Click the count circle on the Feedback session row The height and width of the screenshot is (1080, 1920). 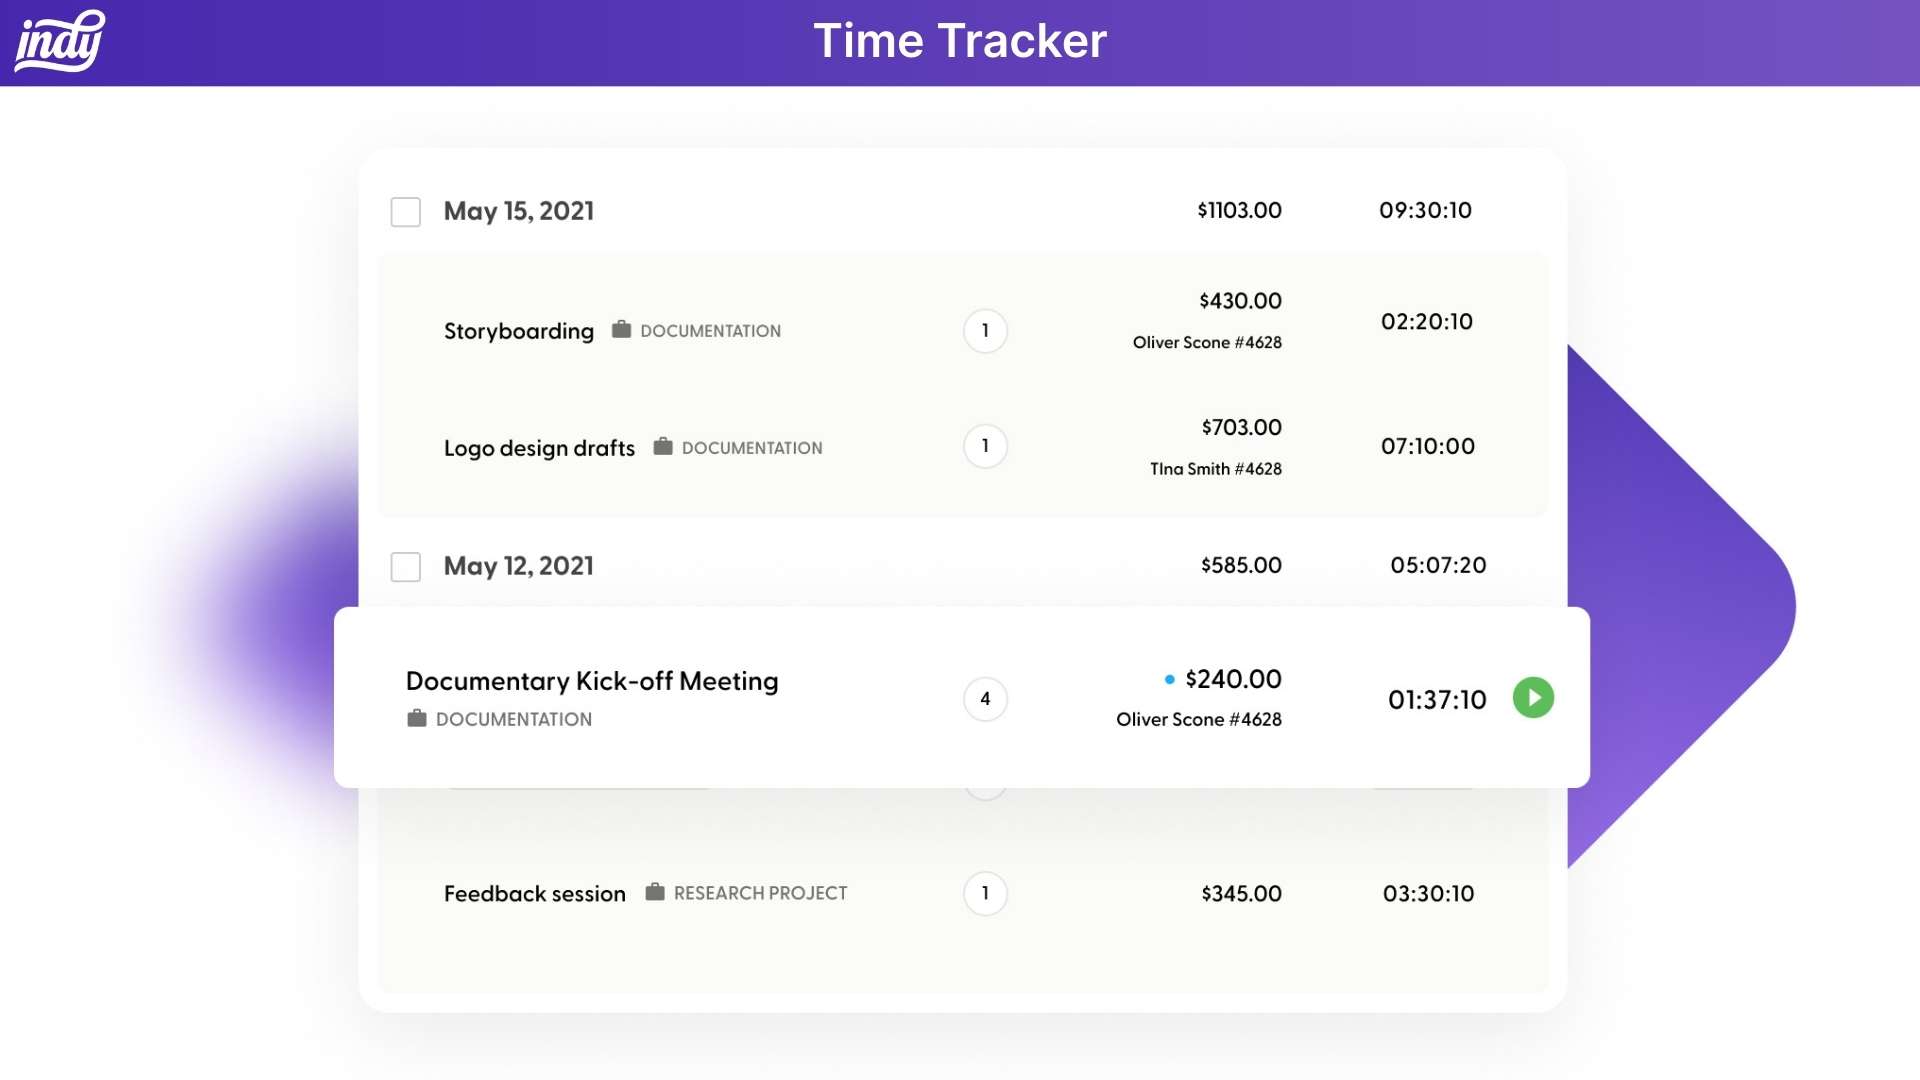[985, 893]
